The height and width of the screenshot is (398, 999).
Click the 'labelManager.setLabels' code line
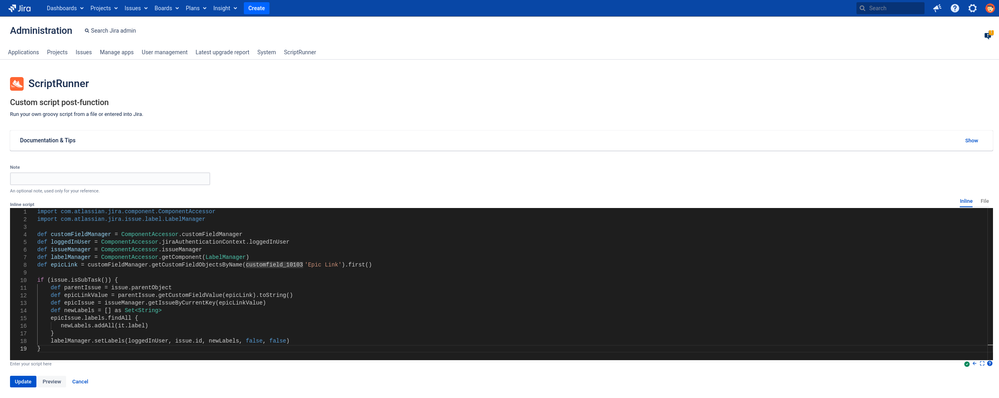[x=170, y=341]
